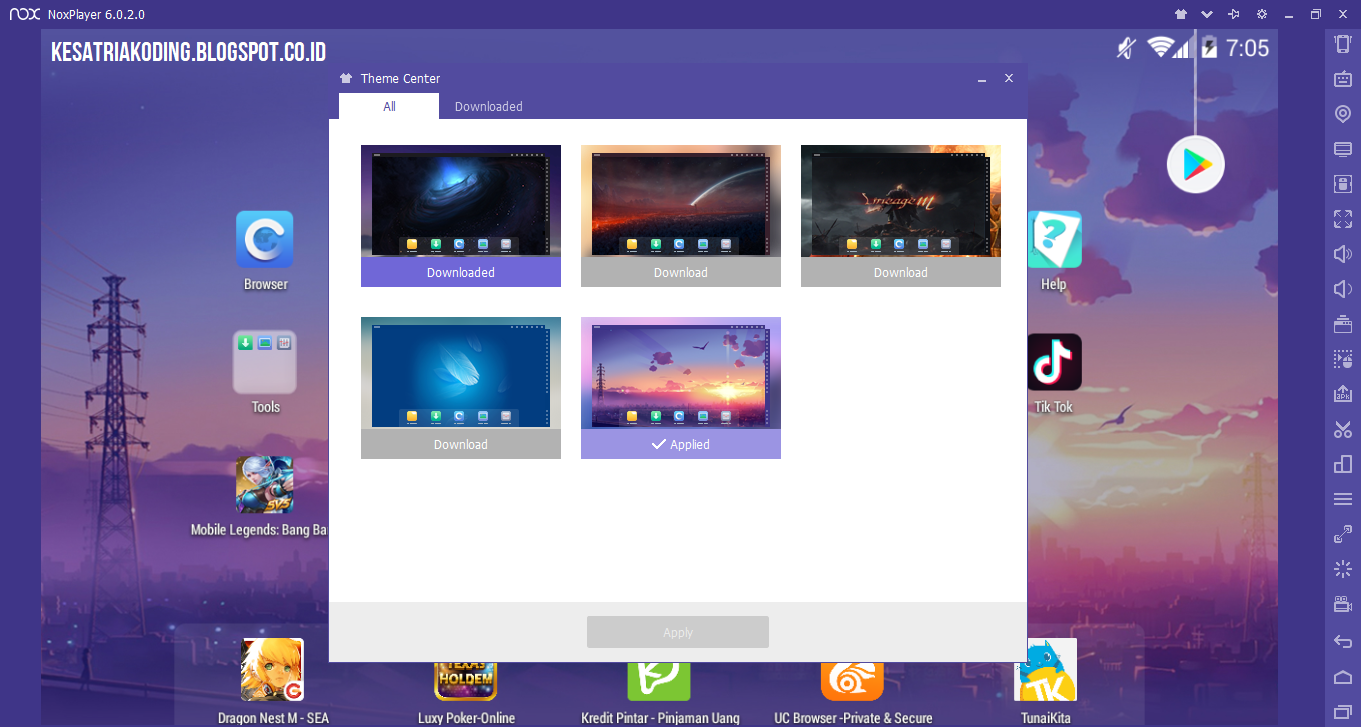Open the virtual location pin icon
1361x727 pixels.
click(x=1343, y=114)
